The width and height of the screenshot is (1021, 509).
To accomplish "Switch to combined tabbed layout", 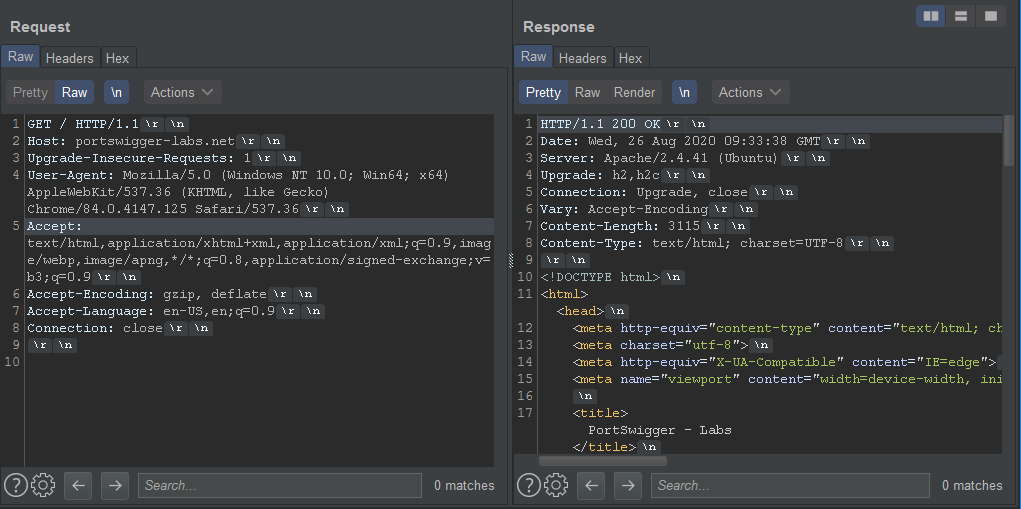I will point(990,16).
